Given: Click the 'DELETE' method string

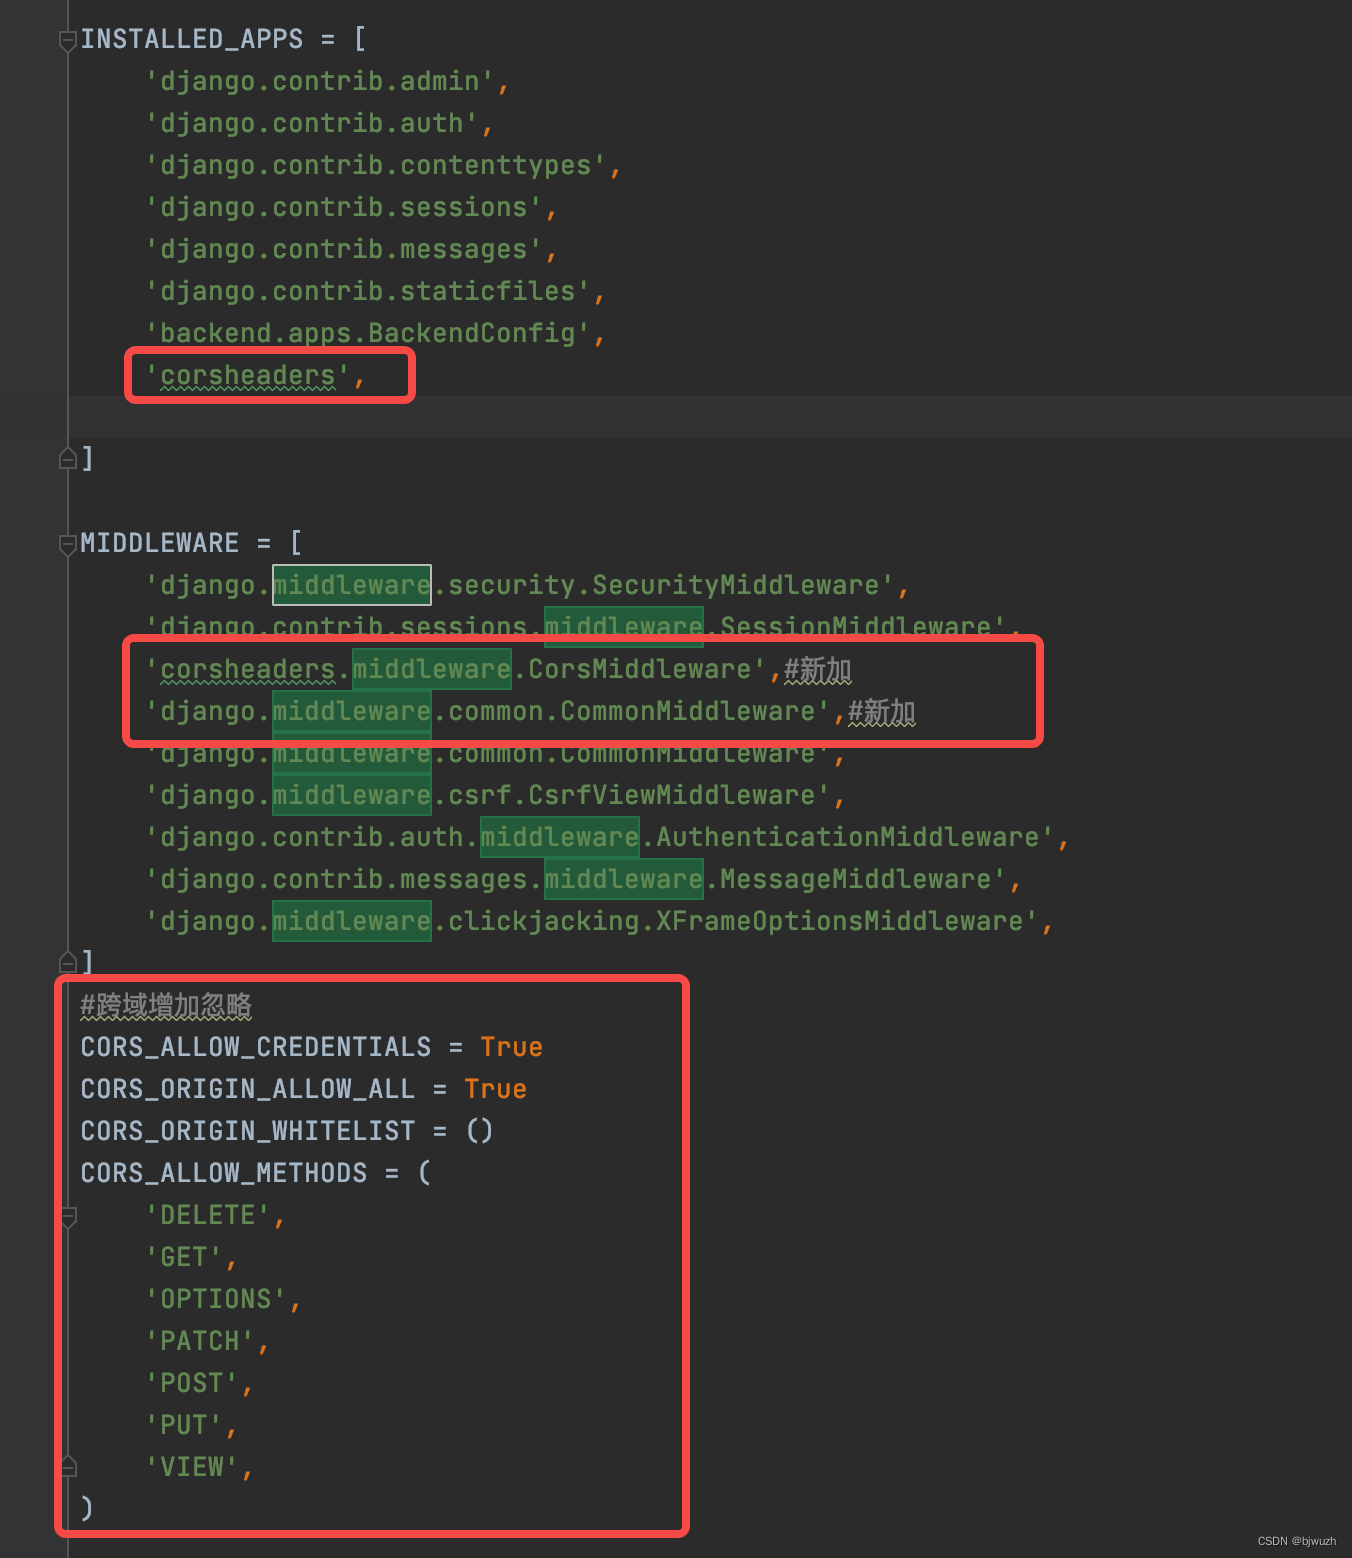Looking at the screenshot, I should point(213,1214).
